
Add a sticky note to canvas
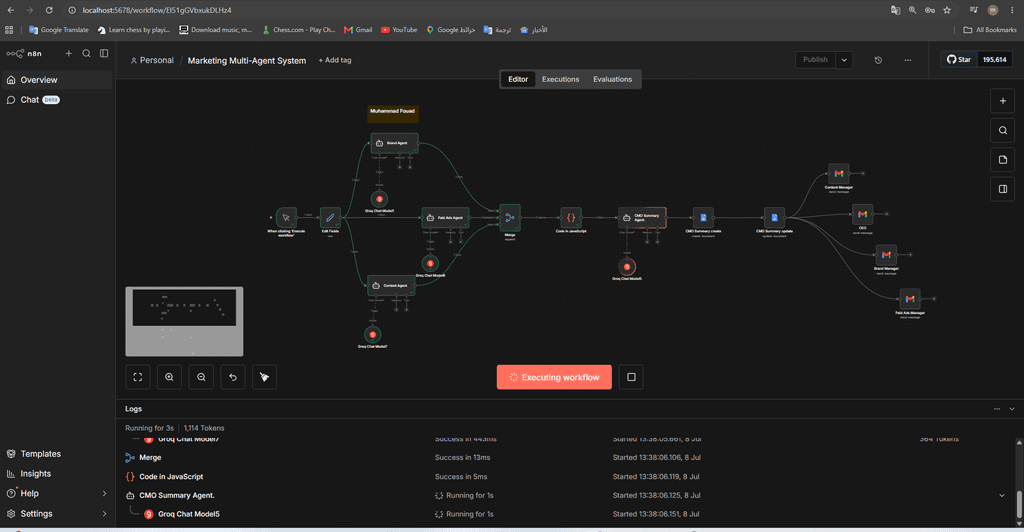tap(1002, 160)
